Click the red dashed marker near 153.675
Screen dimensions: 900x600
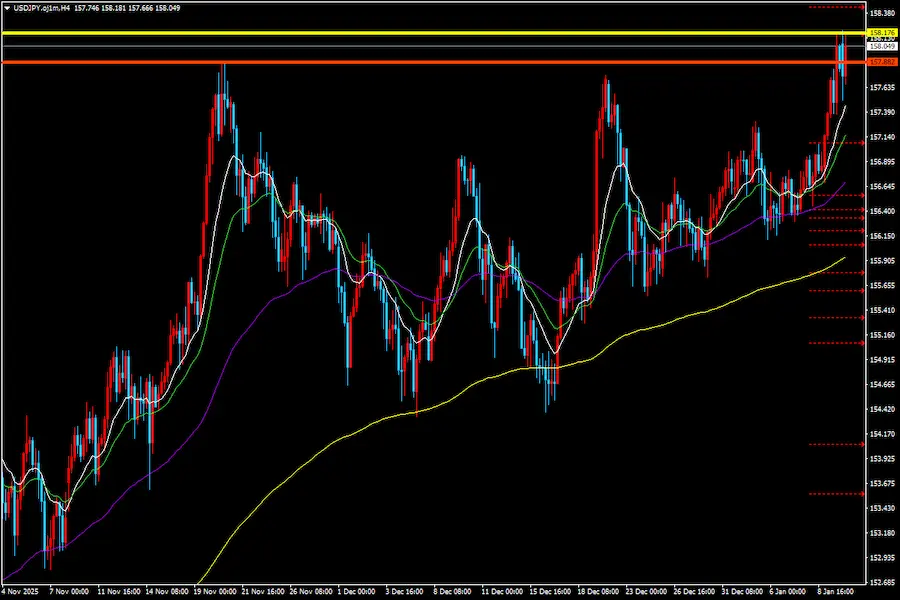click(836, 493)
